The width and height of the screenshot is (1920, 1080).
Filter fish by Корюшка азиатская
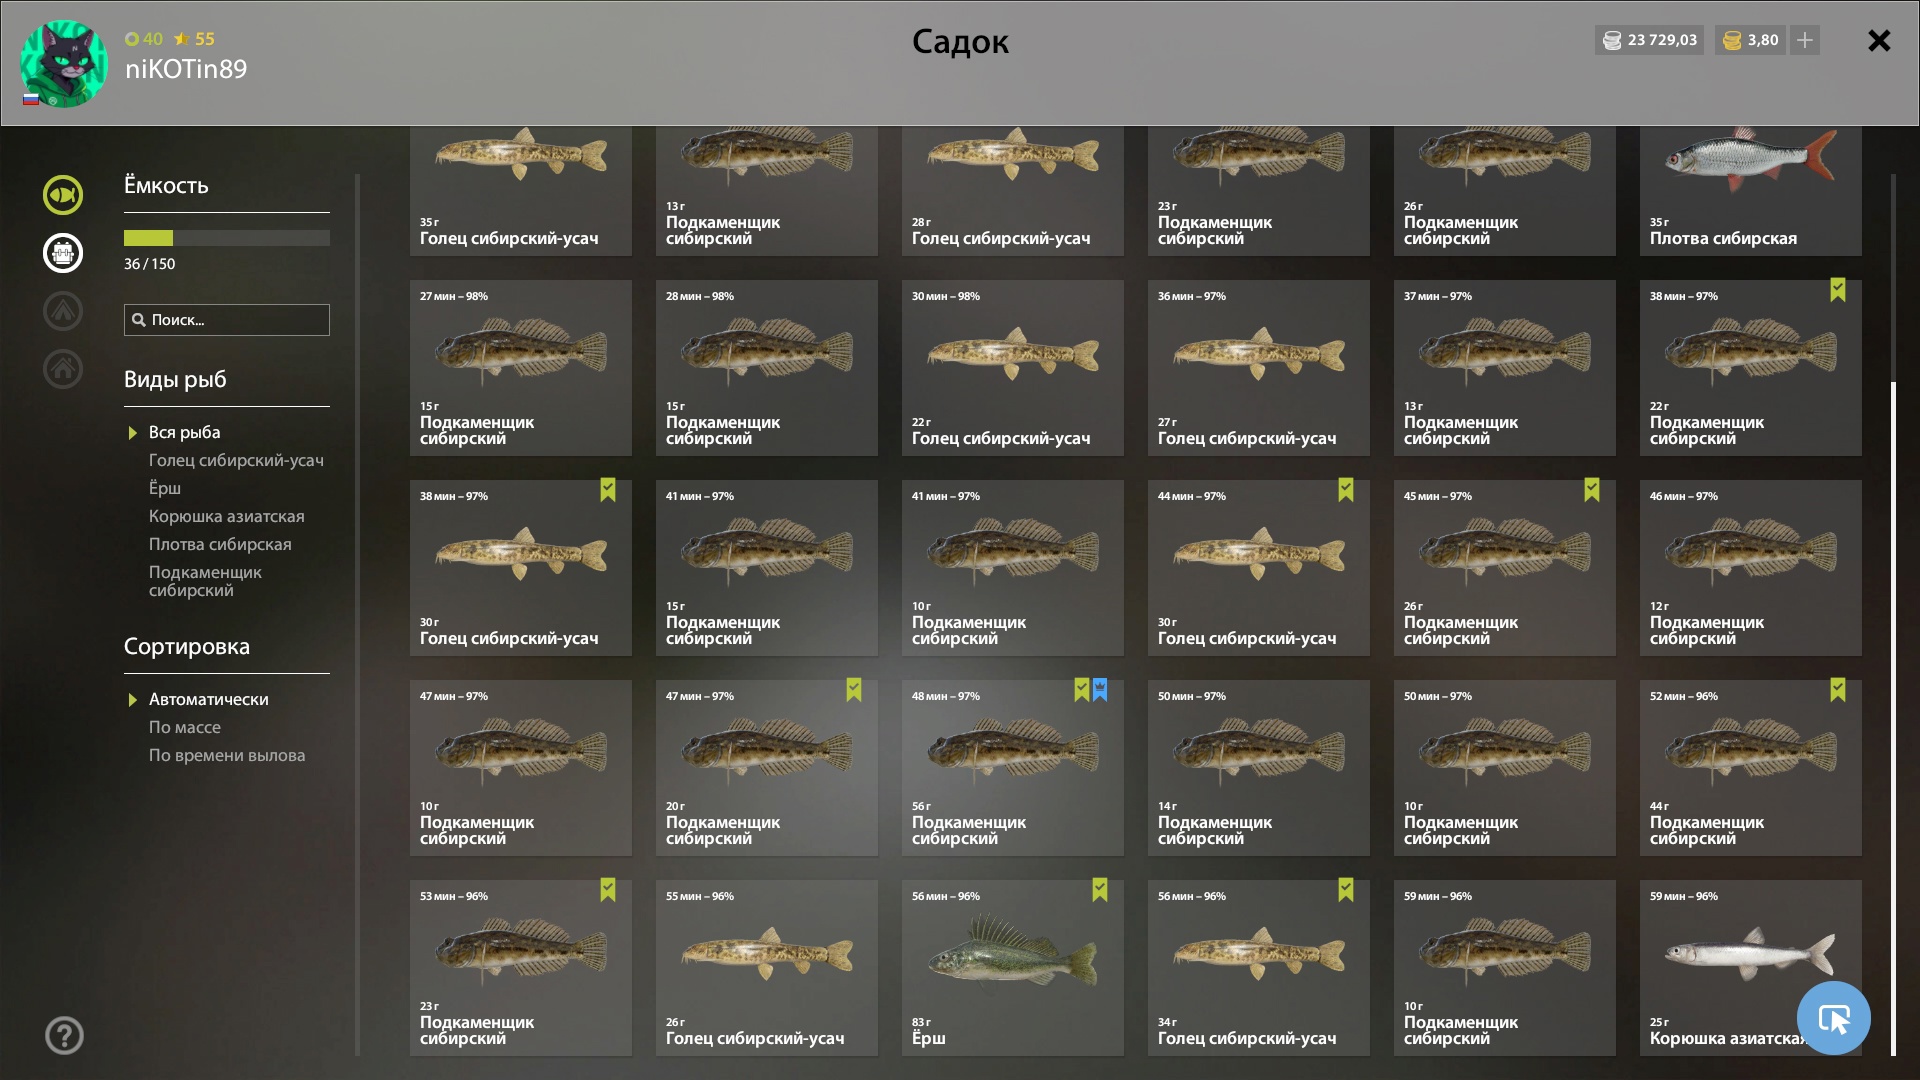click(x=226, y=516)
